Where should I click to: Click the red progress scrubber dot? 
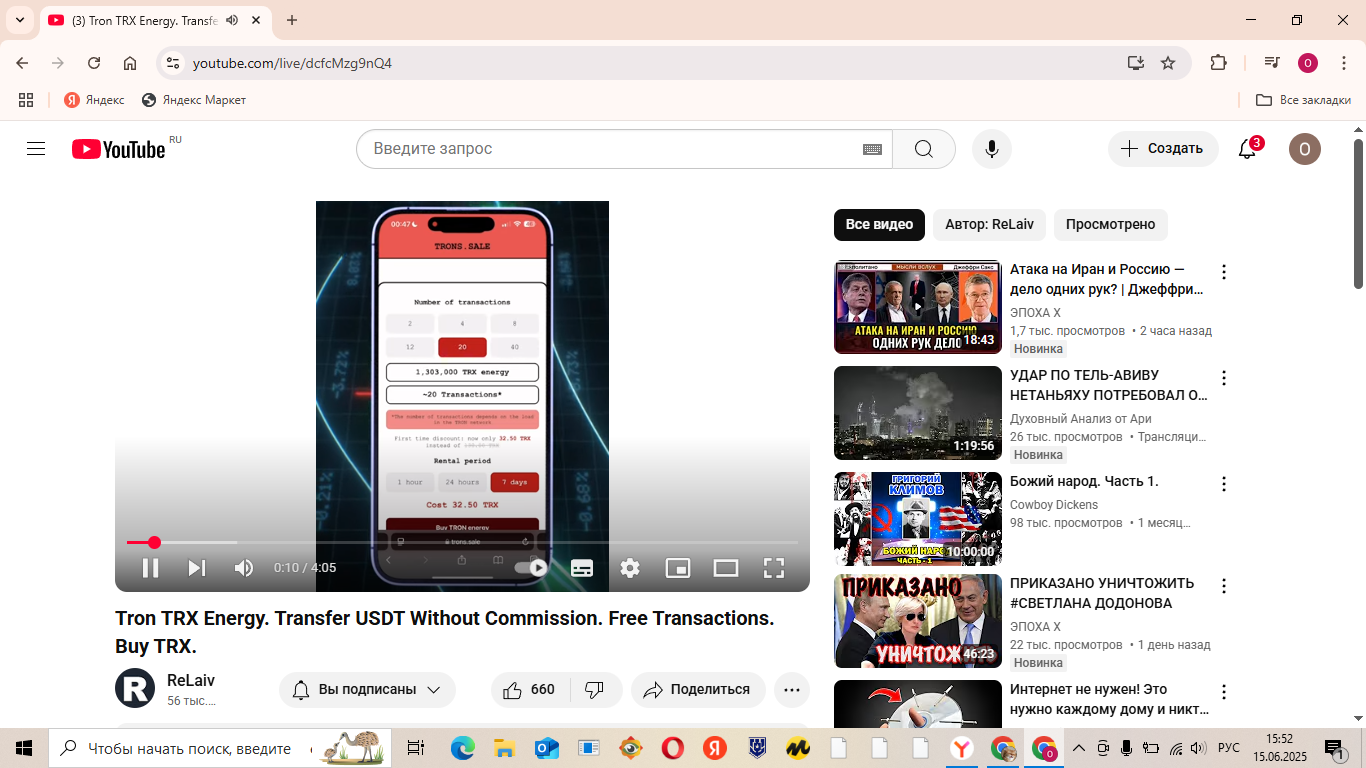tap(154, 542)
